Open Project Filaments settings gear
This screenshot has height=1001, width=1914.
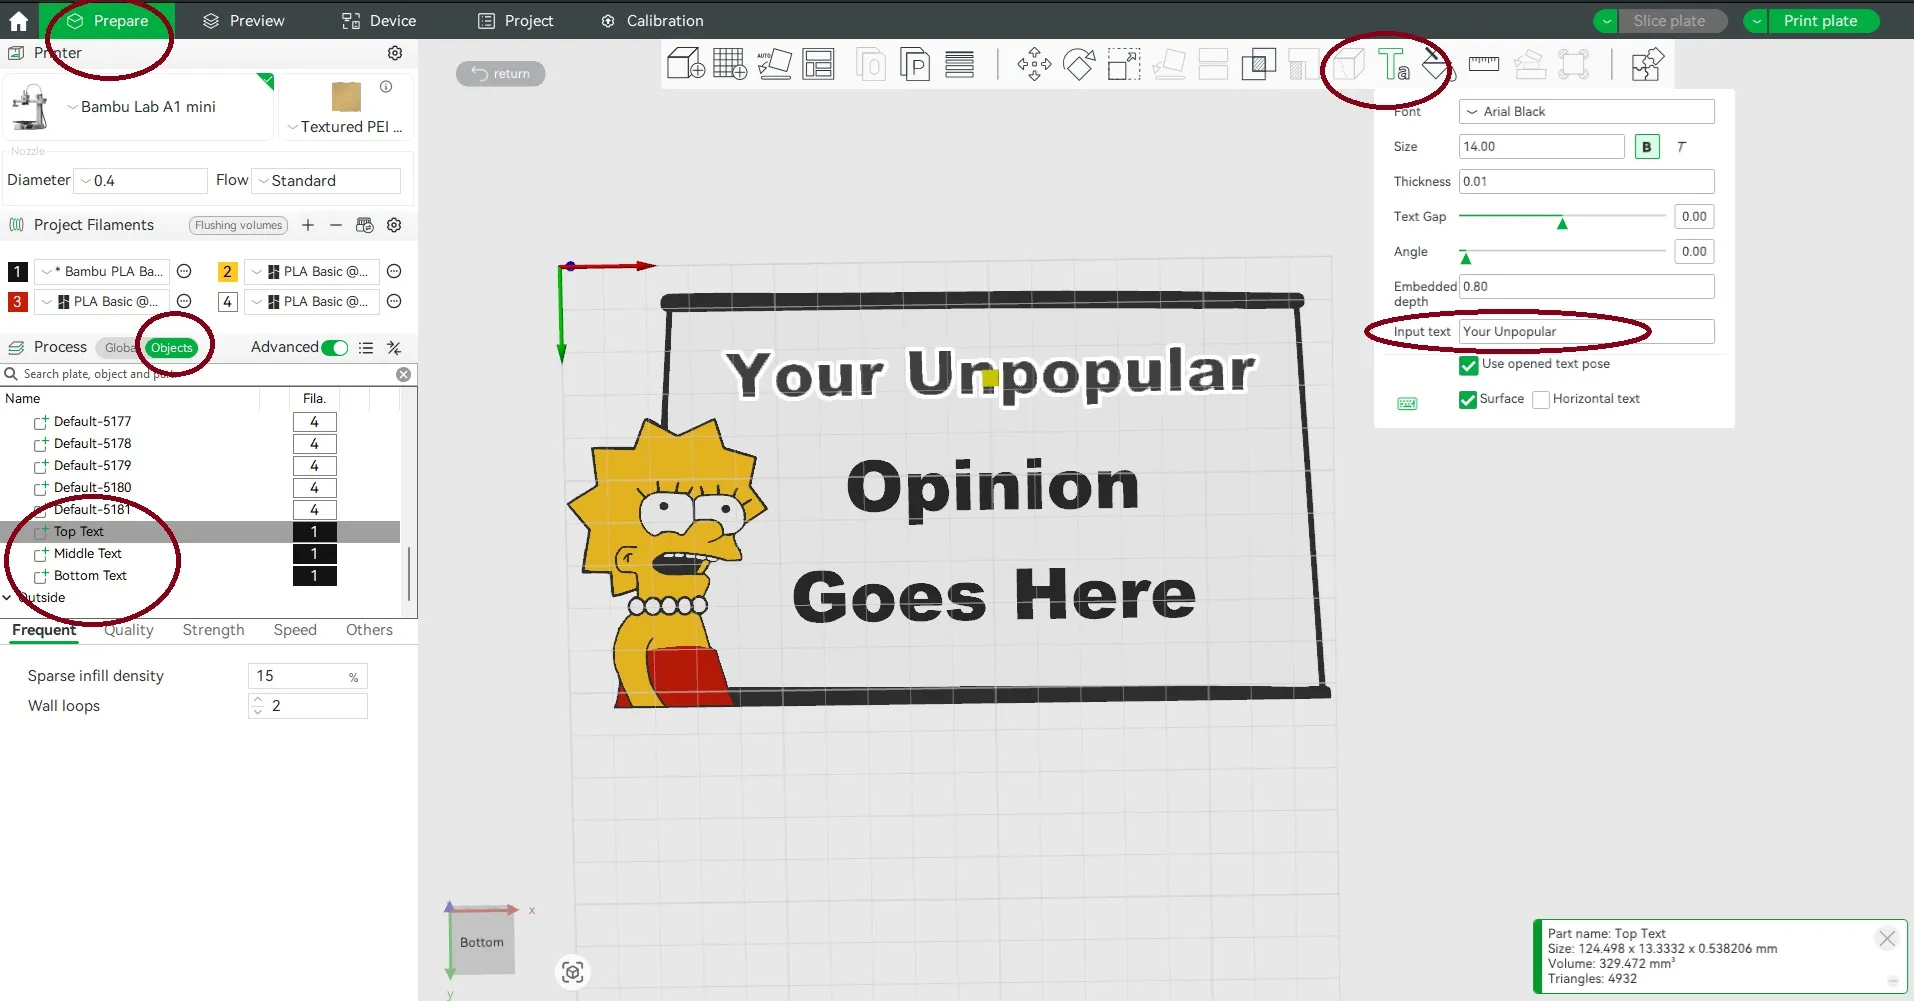click(x=394, y=225)
